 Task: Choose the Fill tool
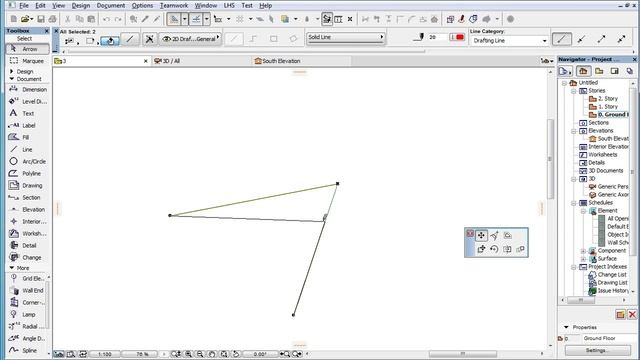(x=27, y=138)
